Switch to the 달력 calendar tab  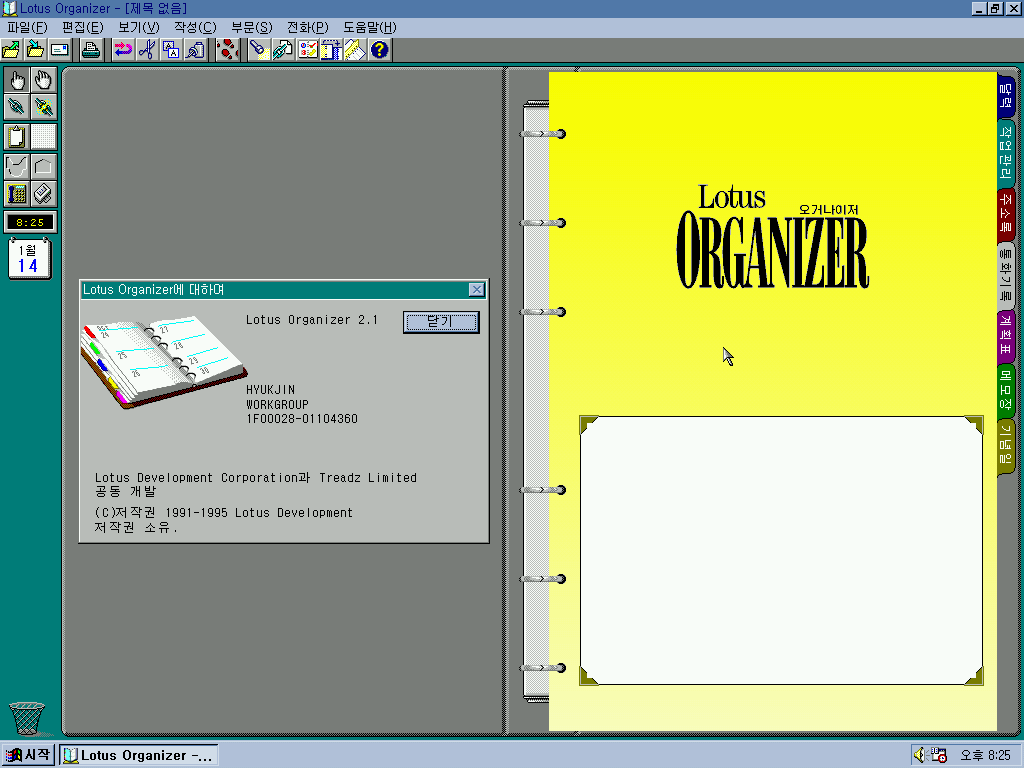coord(1006,96)
